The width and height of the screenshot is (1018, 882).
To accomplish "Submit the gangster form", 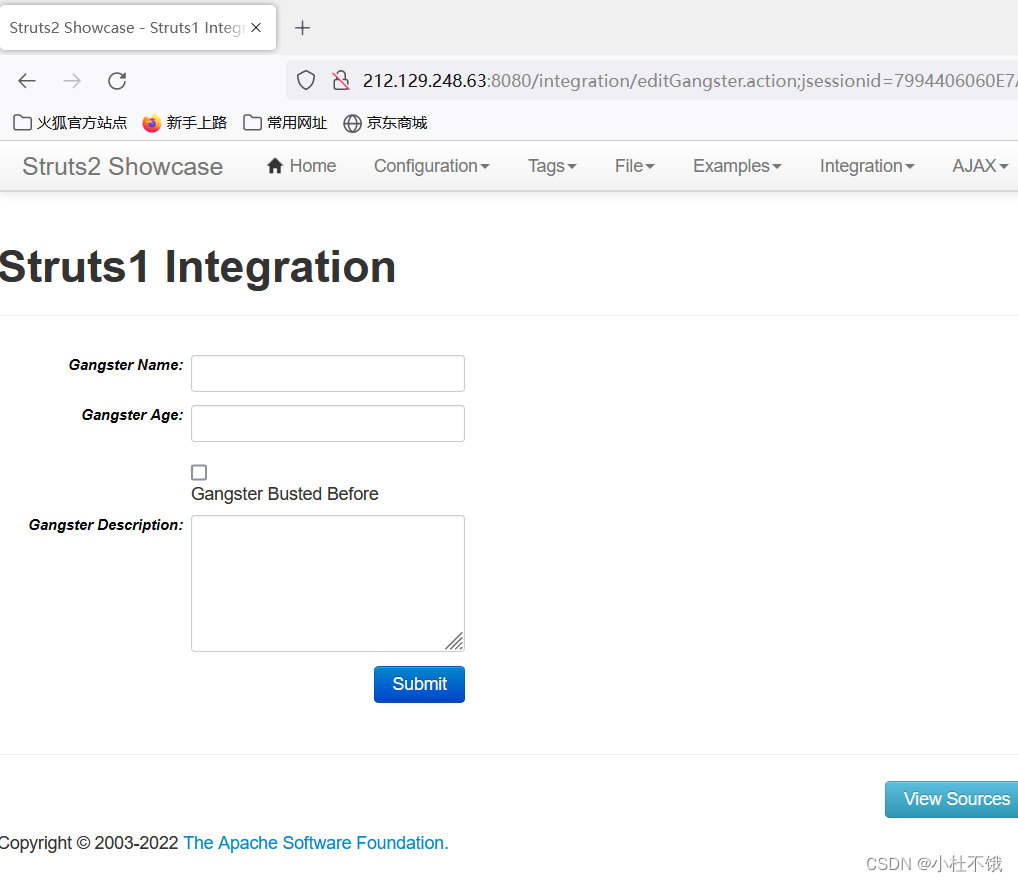I will [419, 684].
